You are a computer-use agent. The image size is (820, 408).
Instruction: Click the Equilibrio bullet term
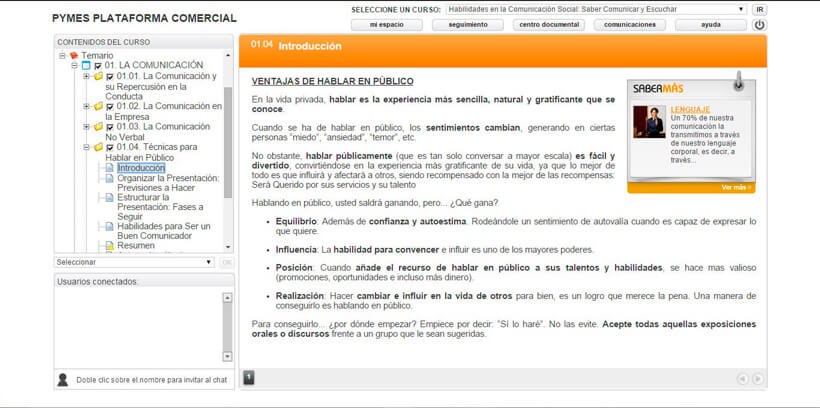click(x=296, y=222)
